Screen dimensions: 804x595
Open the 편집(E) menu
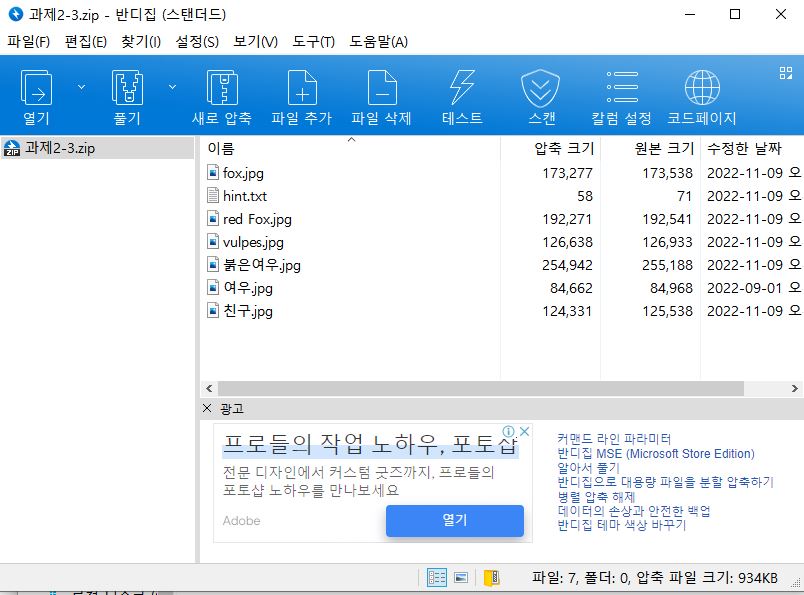pos(86,42)
